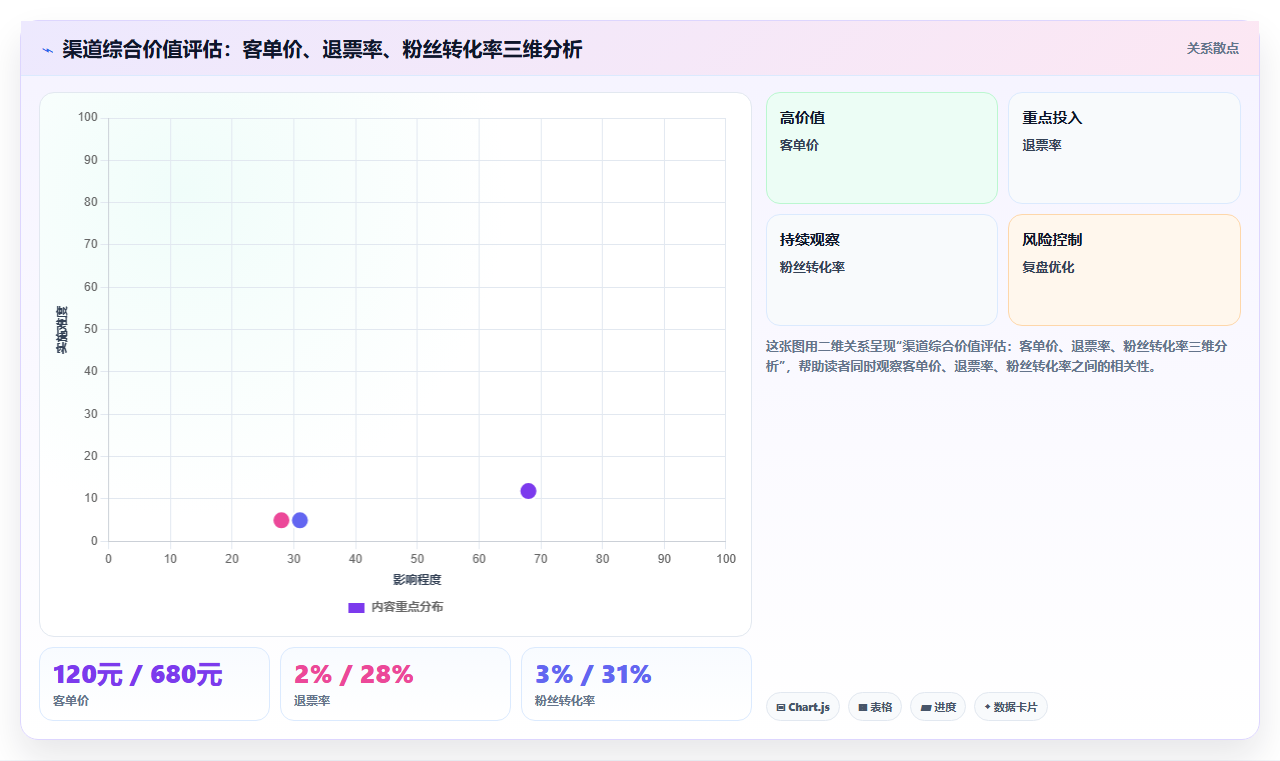Click the 数据卡片 tag chip

click(x=1011, y=707)
